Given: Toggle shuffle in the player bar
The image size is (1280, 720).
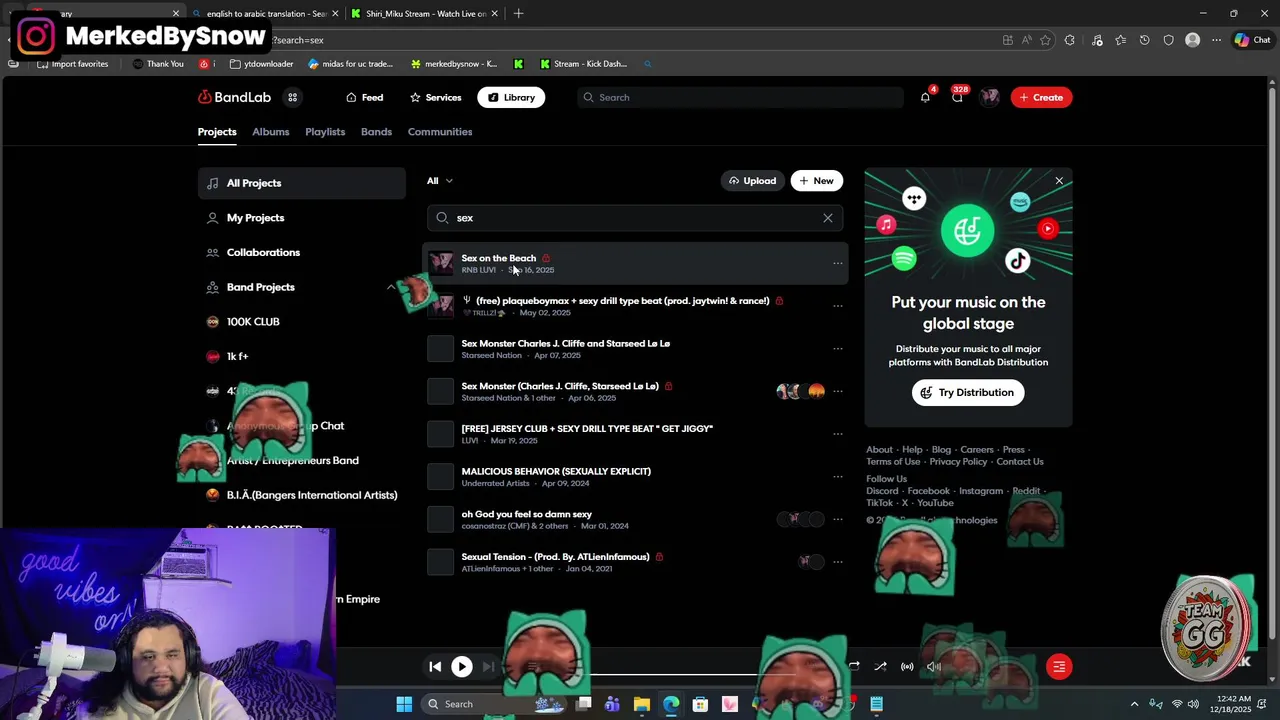Looking at the screenshot, I should pyautogui.click(x=880, y=667).
